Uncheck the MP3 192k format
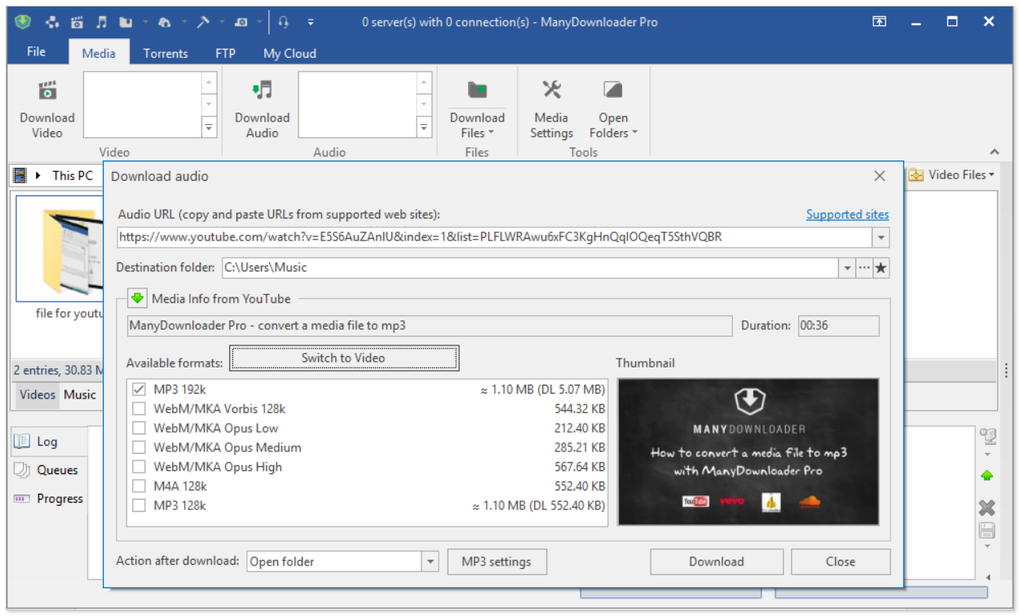The height and width of the screenshot is (616, 1020). (x=139, y=390)
